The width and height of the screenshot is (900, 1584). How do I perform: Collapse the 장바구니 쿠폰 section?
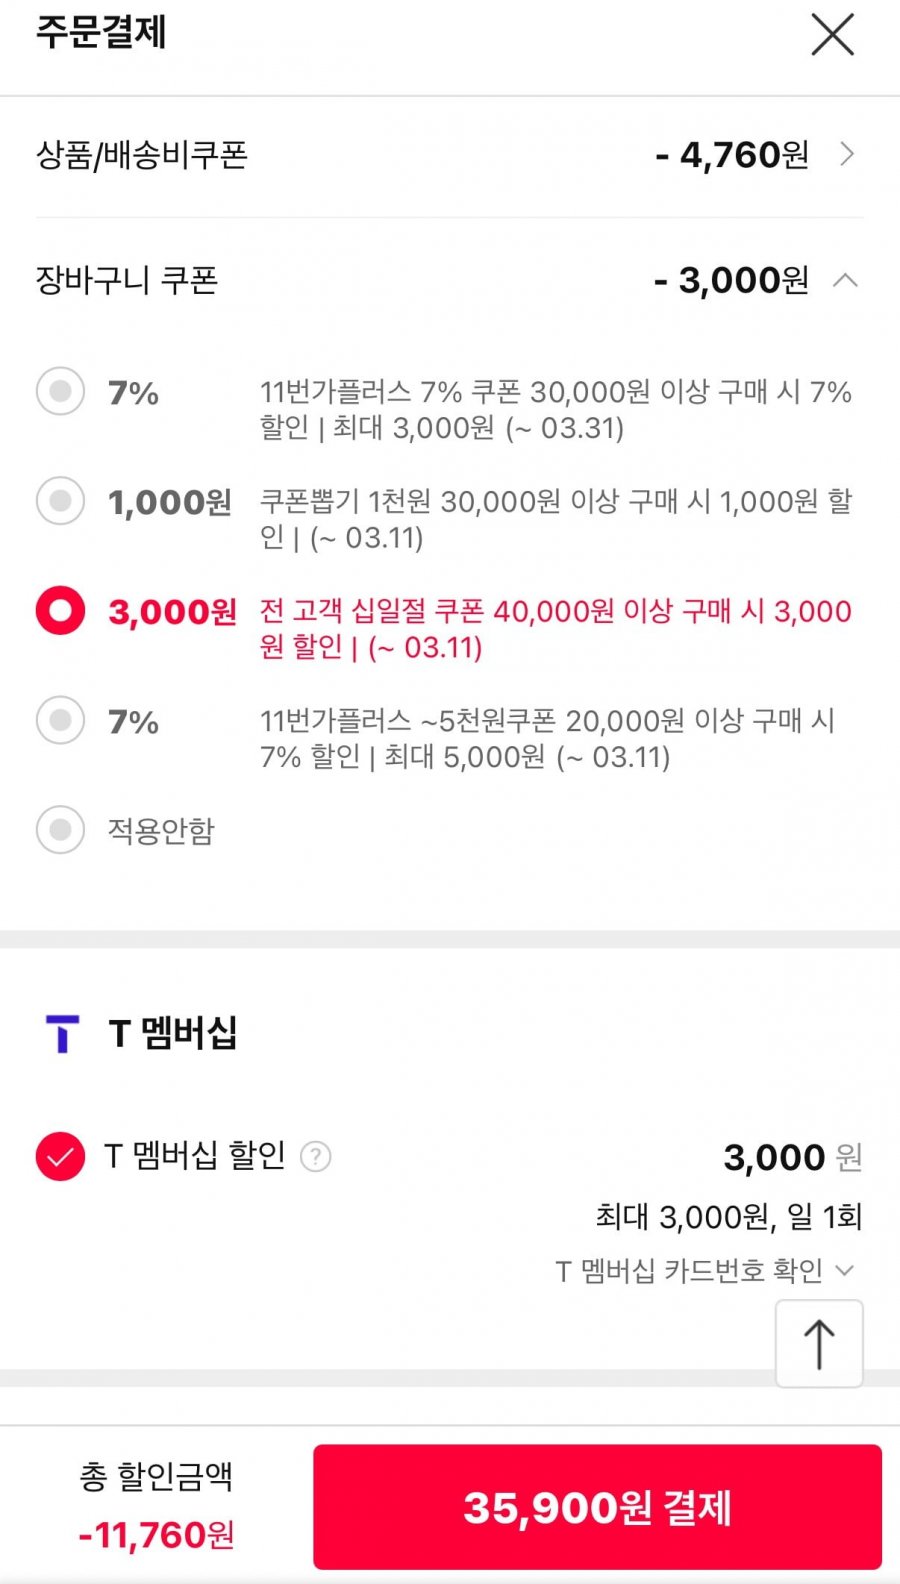tap(845, 280)
